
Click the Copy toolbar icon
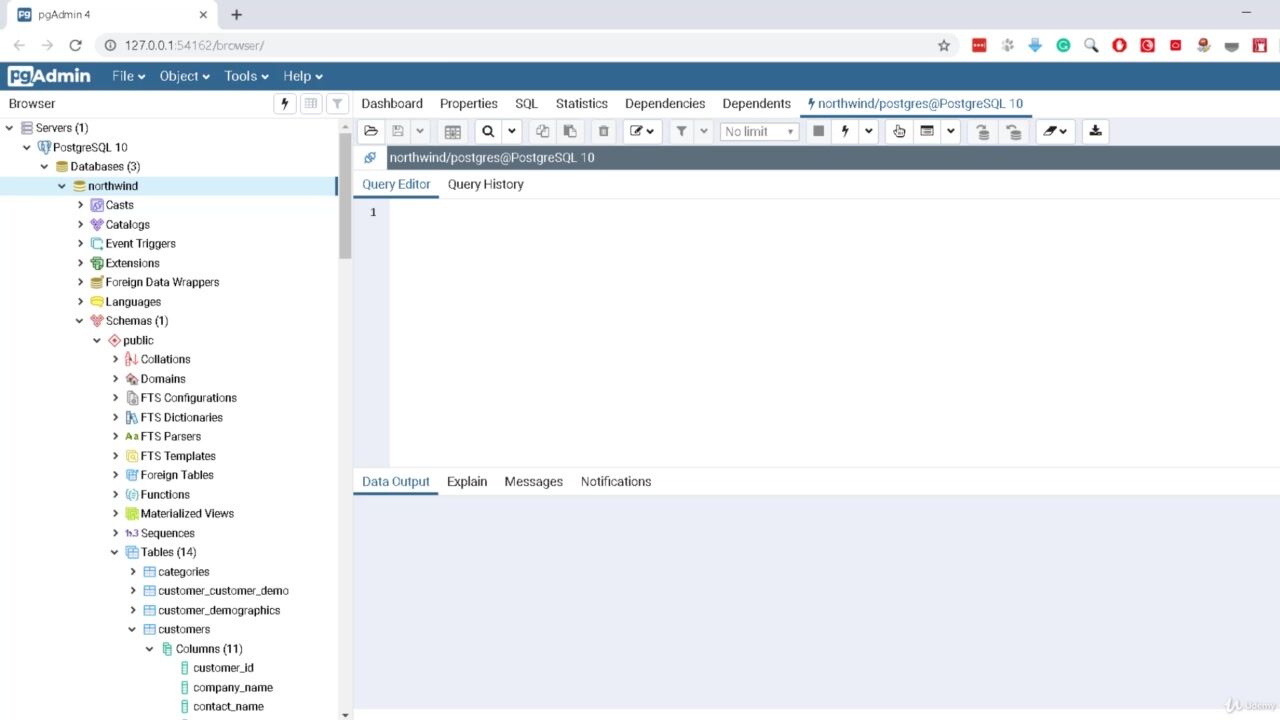542,131
